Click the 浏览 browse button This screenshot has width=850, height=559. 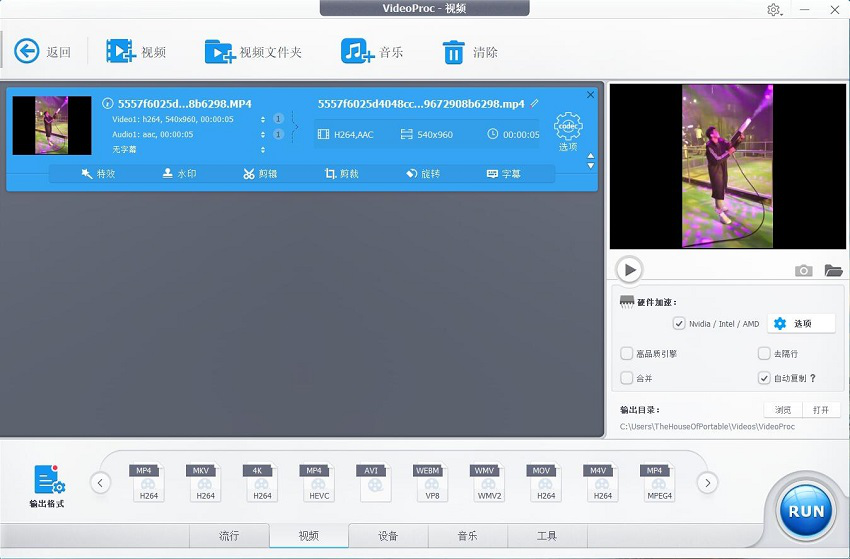pos(783,410)
